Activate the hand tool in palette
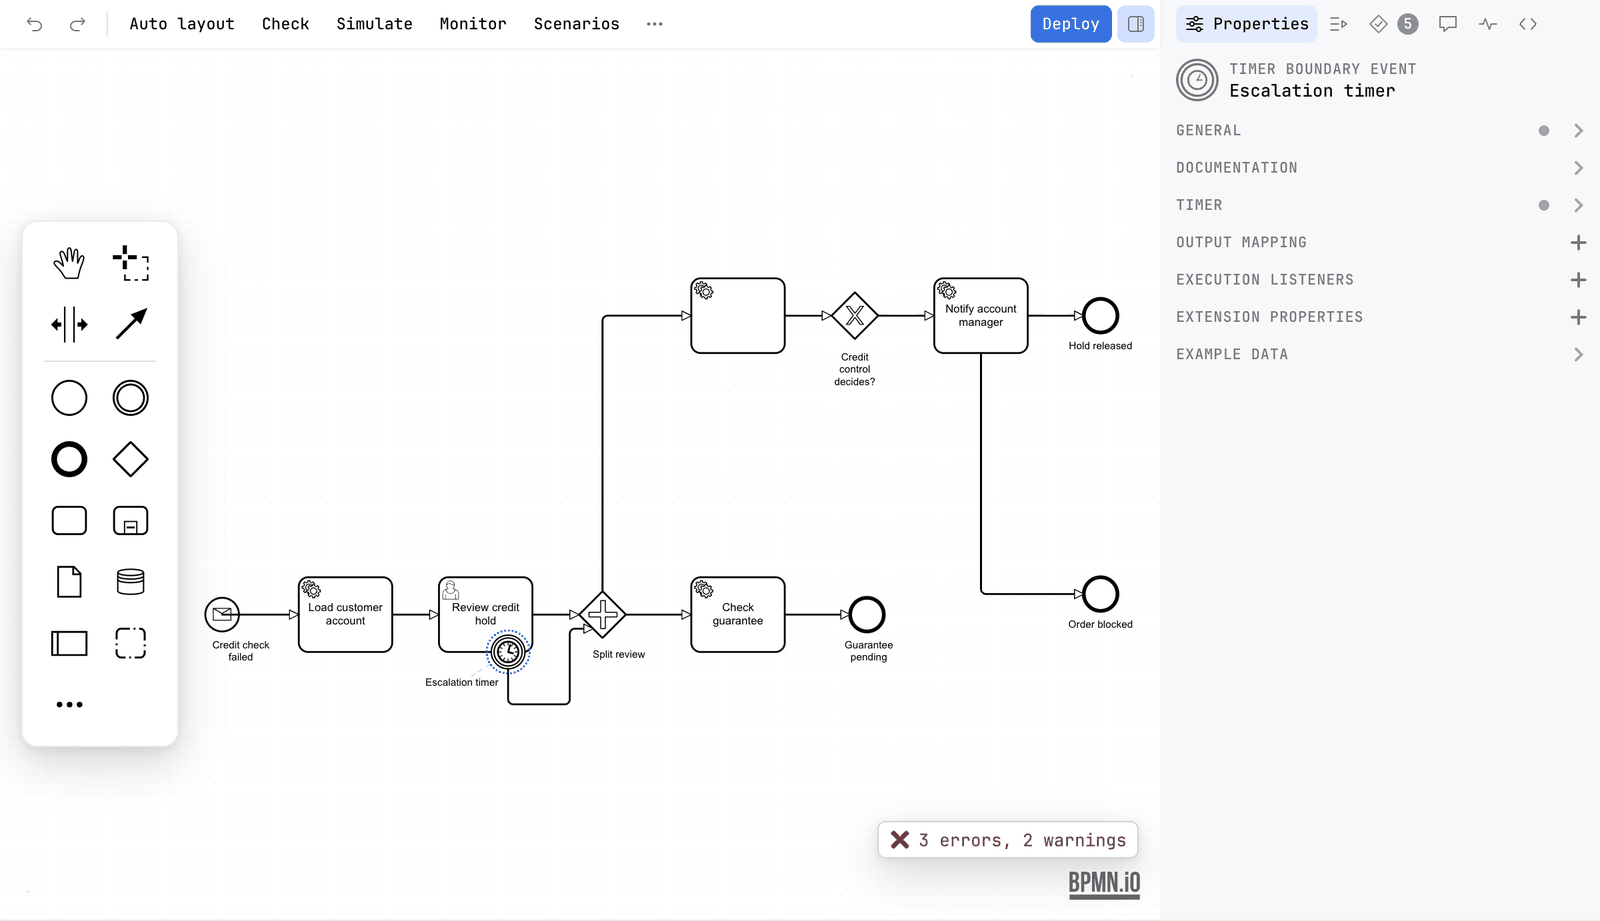 pos(69,263)
